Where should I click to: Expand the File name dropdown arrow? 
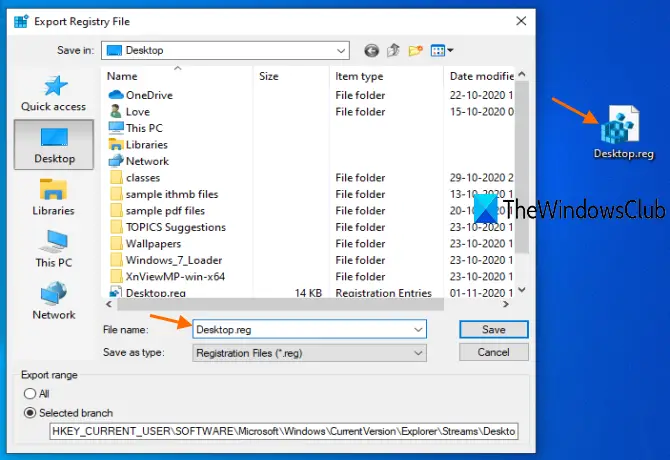pyautogui.click(x=418, y=330)
